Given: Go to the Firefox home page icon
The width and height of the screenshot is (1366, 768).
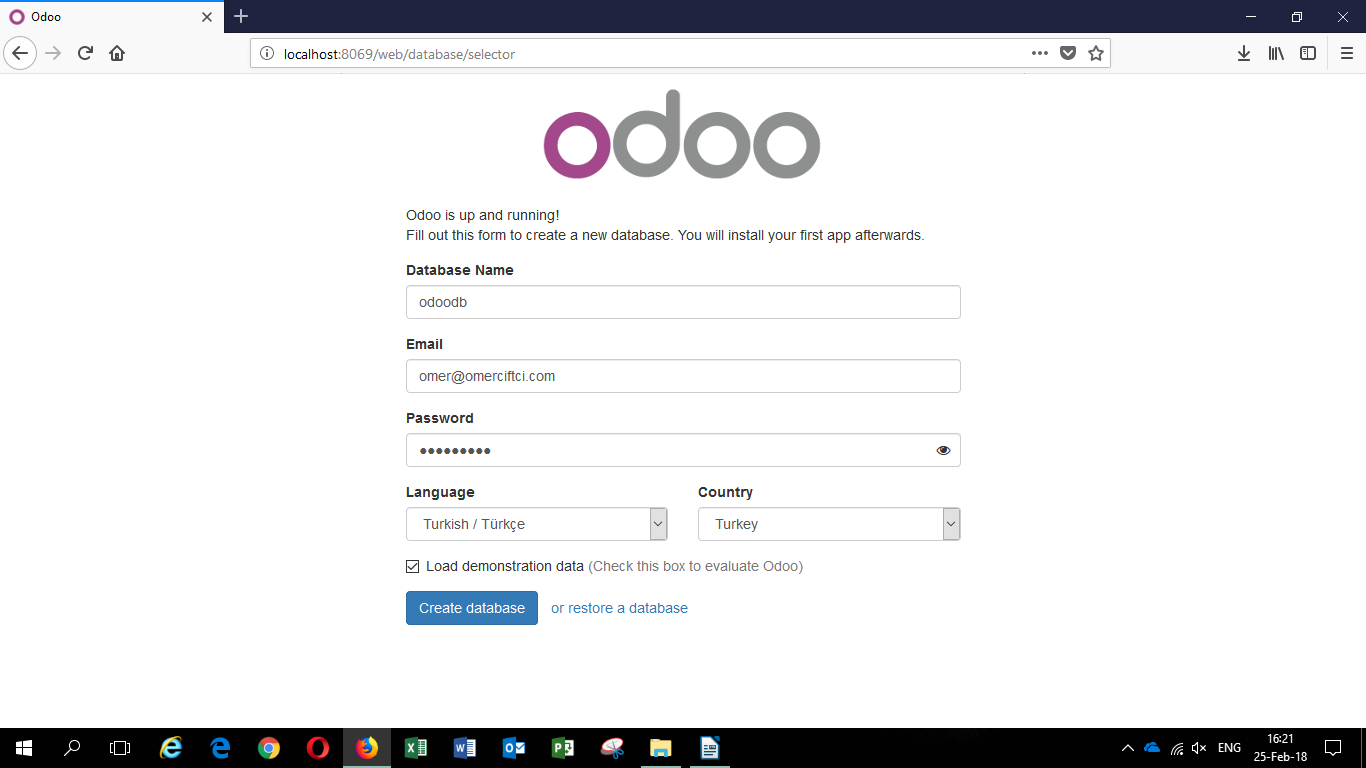Looking at the screenshot, I should 117,54.
